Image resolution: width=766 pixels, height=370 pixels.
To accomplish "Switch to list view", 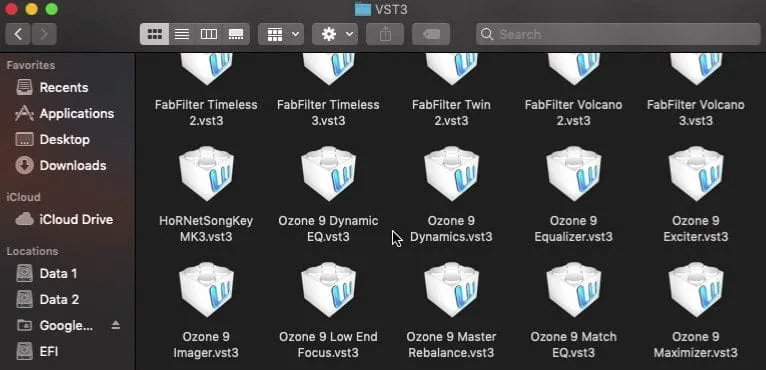I will 182,34.
